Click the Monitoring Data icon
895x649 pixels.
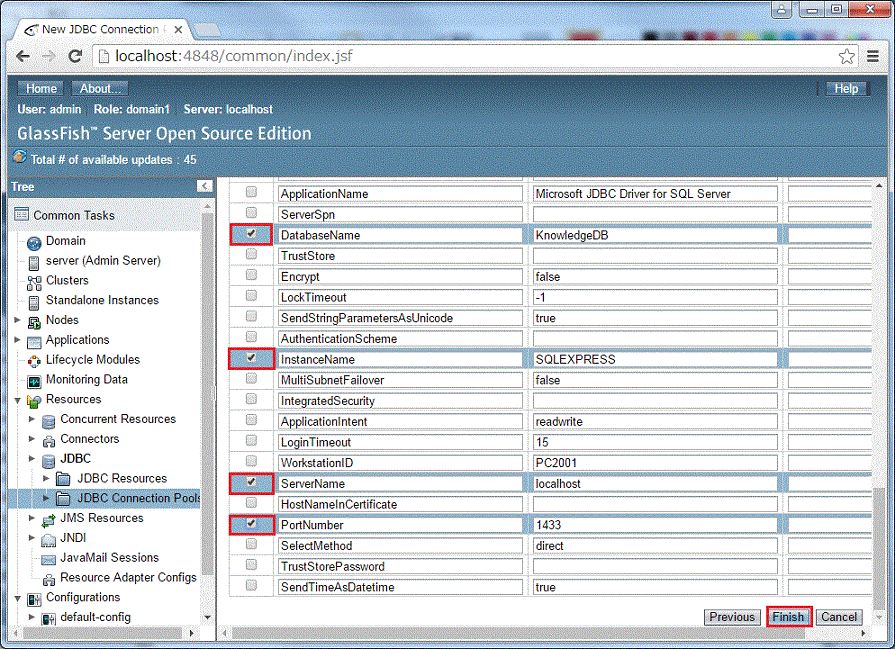coord(34,381)
